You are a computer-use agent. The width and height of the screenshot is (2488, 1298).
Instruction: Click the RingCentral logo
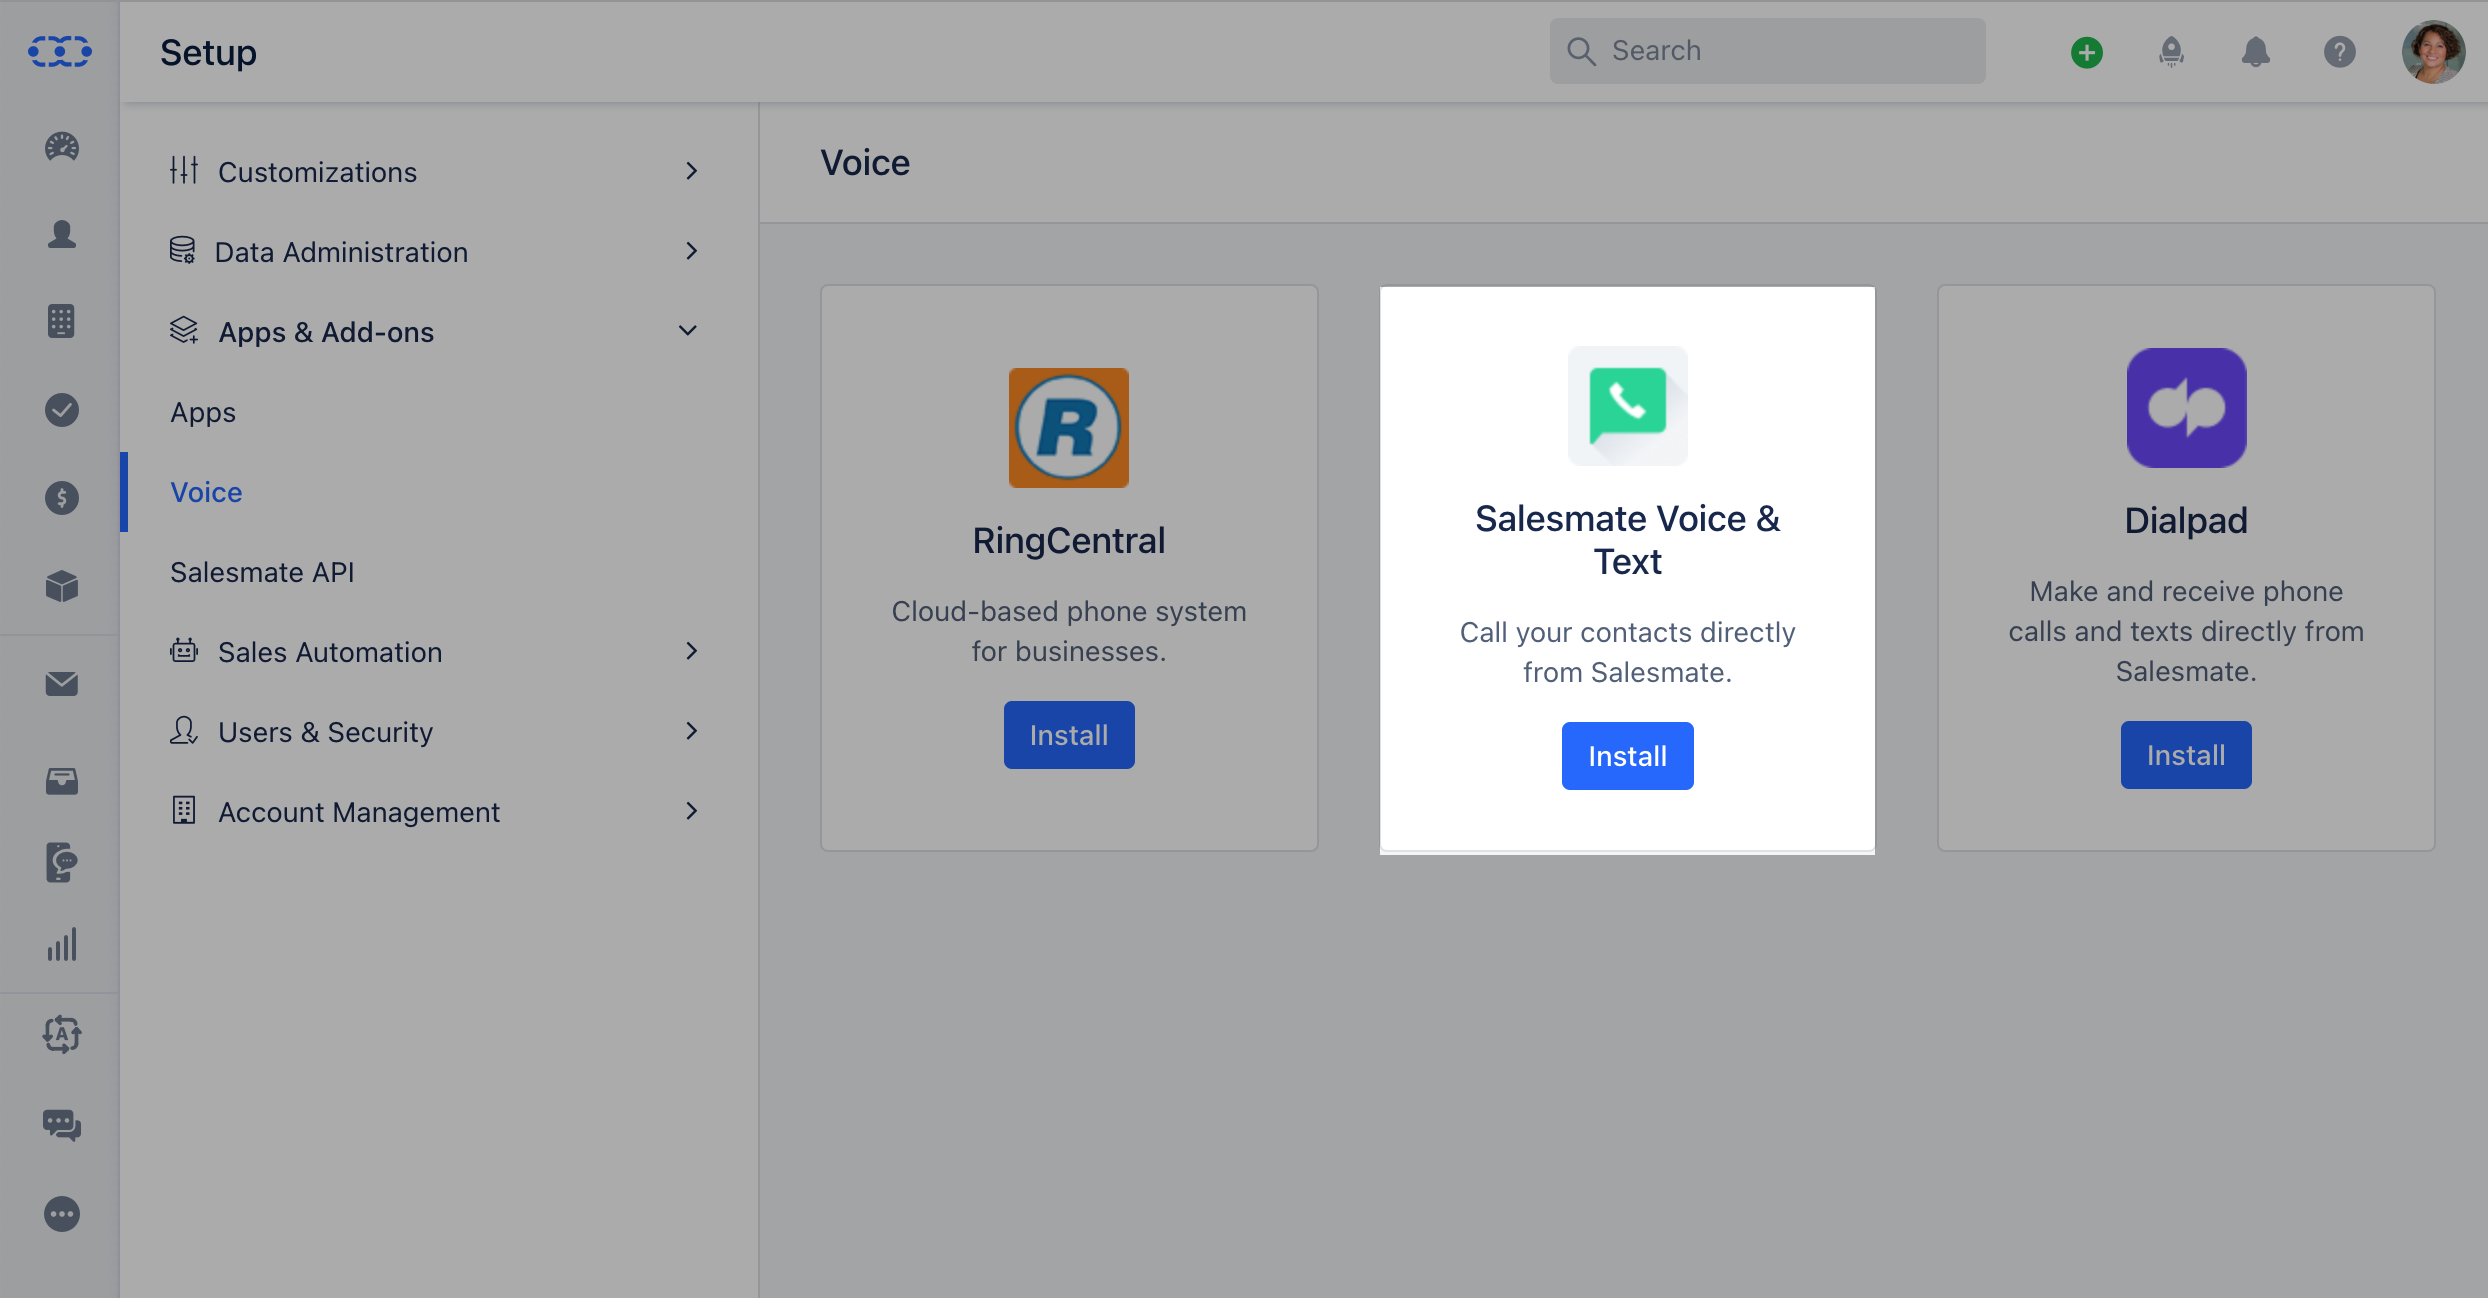pos(1069,428)
